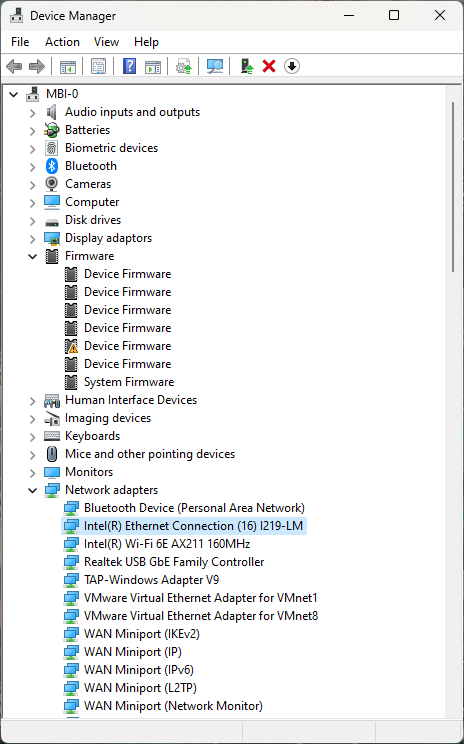Image resolution: width=464 pixels, height=744 pixels.
Task: Click Scan for hardware changes toolbar icon
Action: (x=215, y=66)
